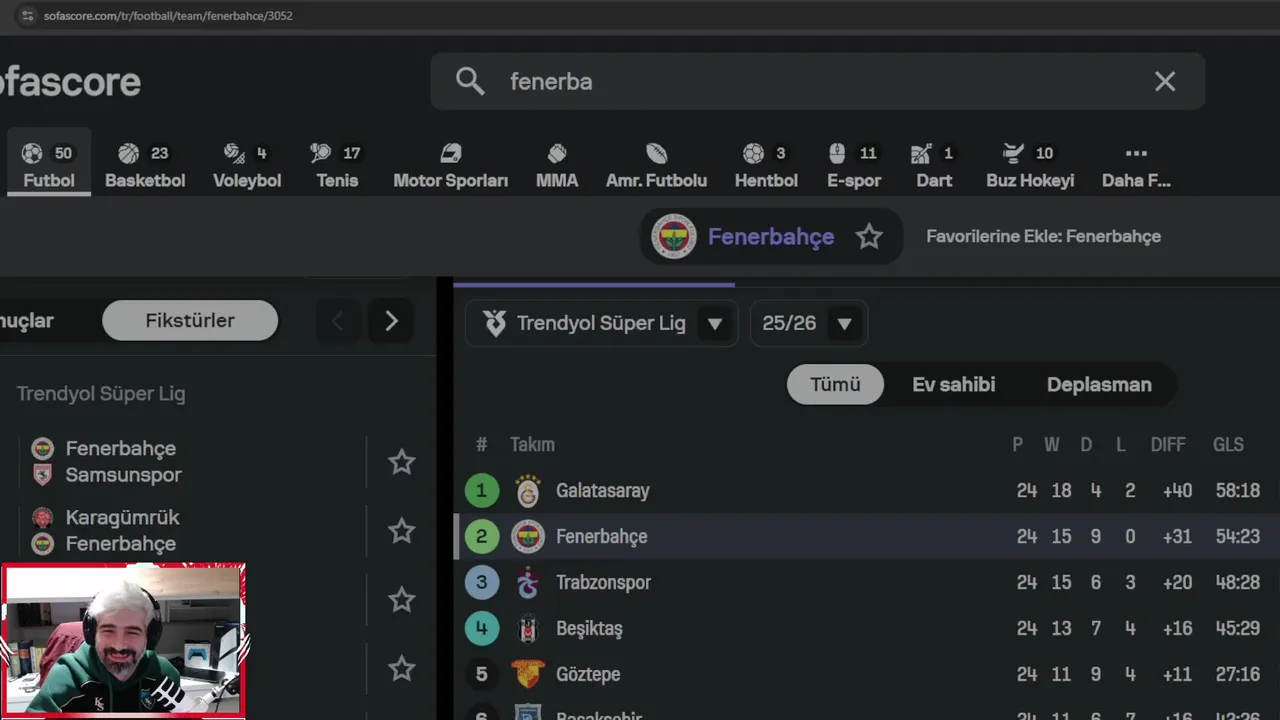
Task: Open the Motor Sporları category
Action: coord(450,163)
